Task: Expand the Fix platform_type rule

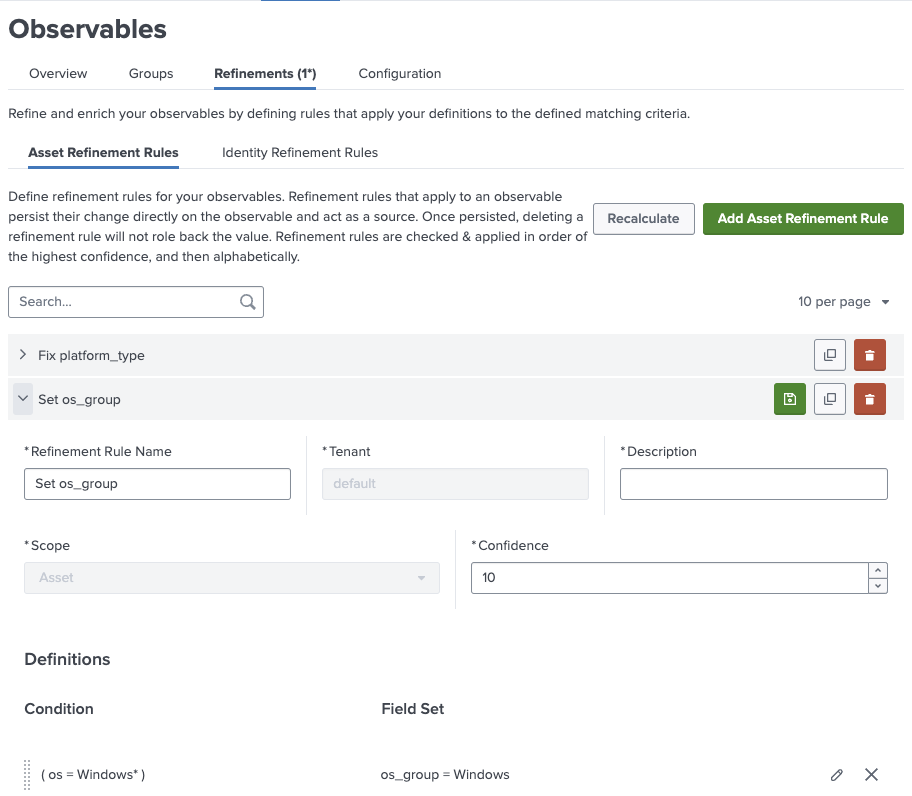Action: [x=23, y=354]
